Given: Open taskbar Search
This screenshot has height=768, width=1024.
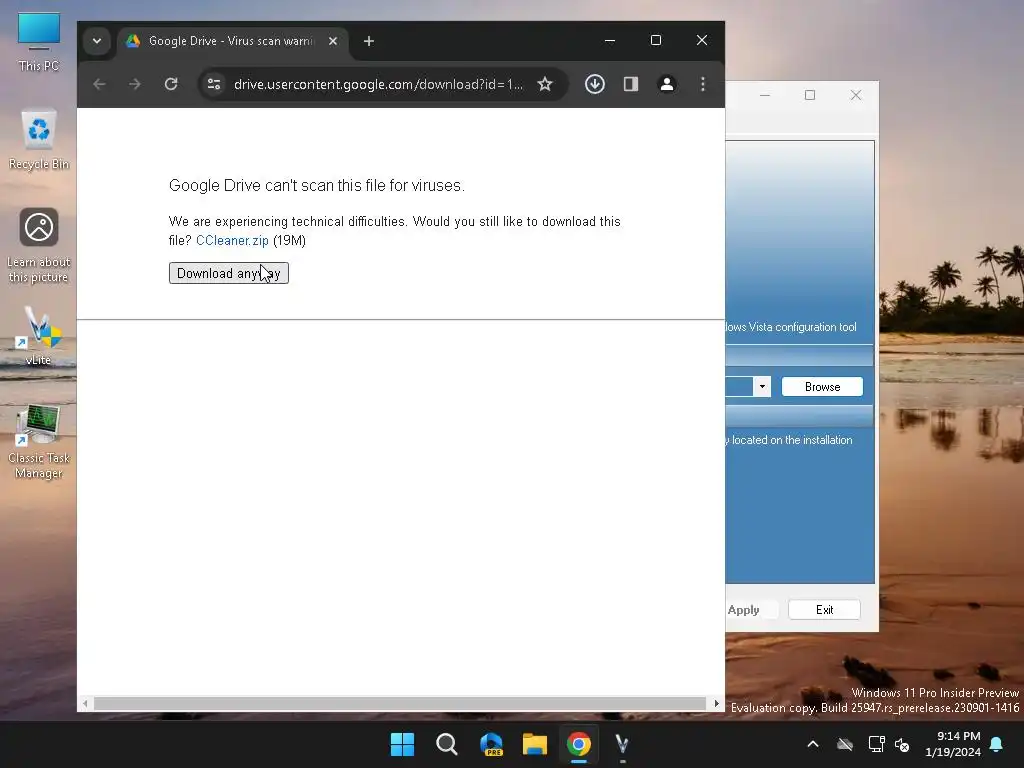Looking at the screenshot, I should click(447, 744).
